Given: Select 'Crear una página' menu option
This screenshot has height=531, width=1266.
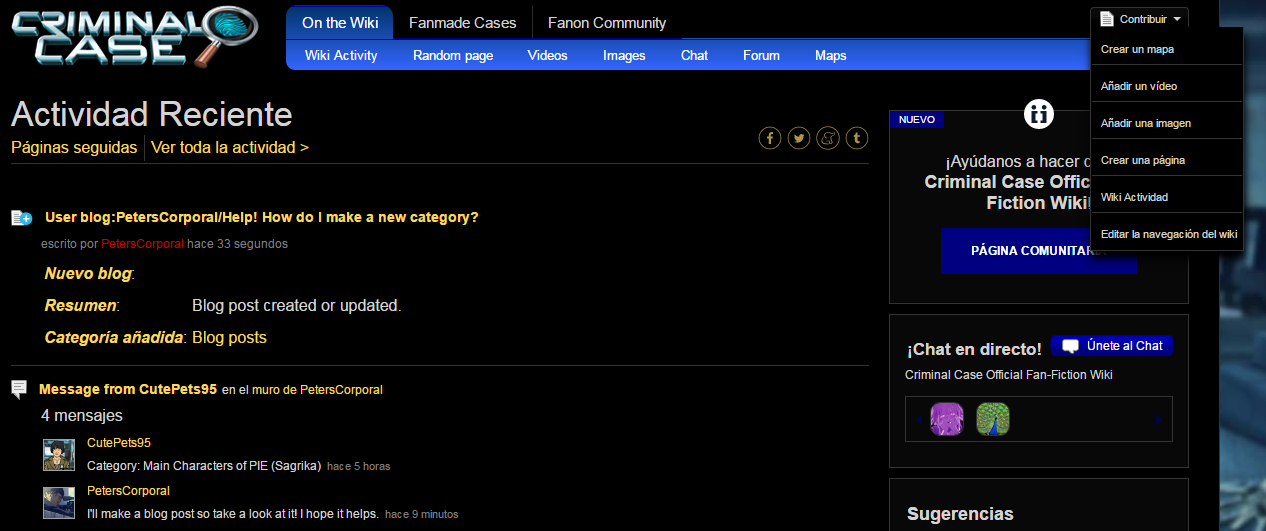Looking at the screenshot, I should coord(1142,160).
